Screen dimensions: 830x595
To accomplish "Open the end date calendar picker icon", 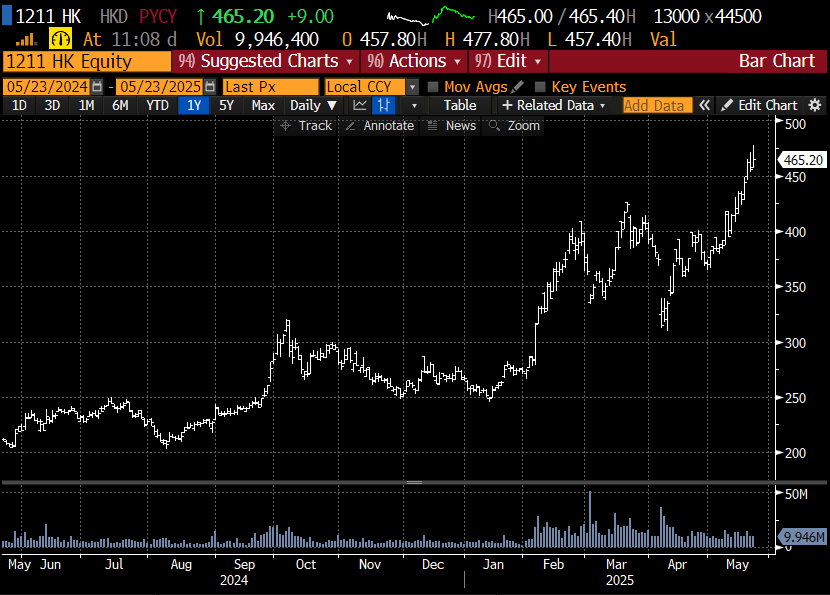I will 210,86.
